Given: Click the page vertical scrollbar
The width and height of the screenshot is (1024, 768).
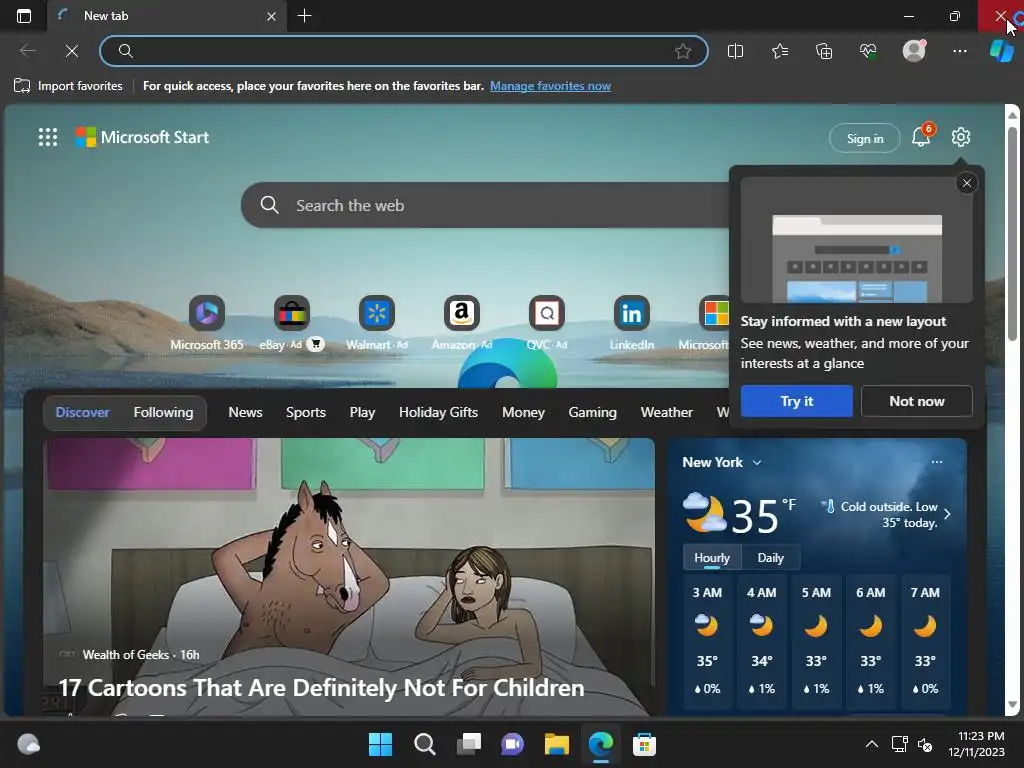Looking at the screenshot, I should click(1012, 233).
